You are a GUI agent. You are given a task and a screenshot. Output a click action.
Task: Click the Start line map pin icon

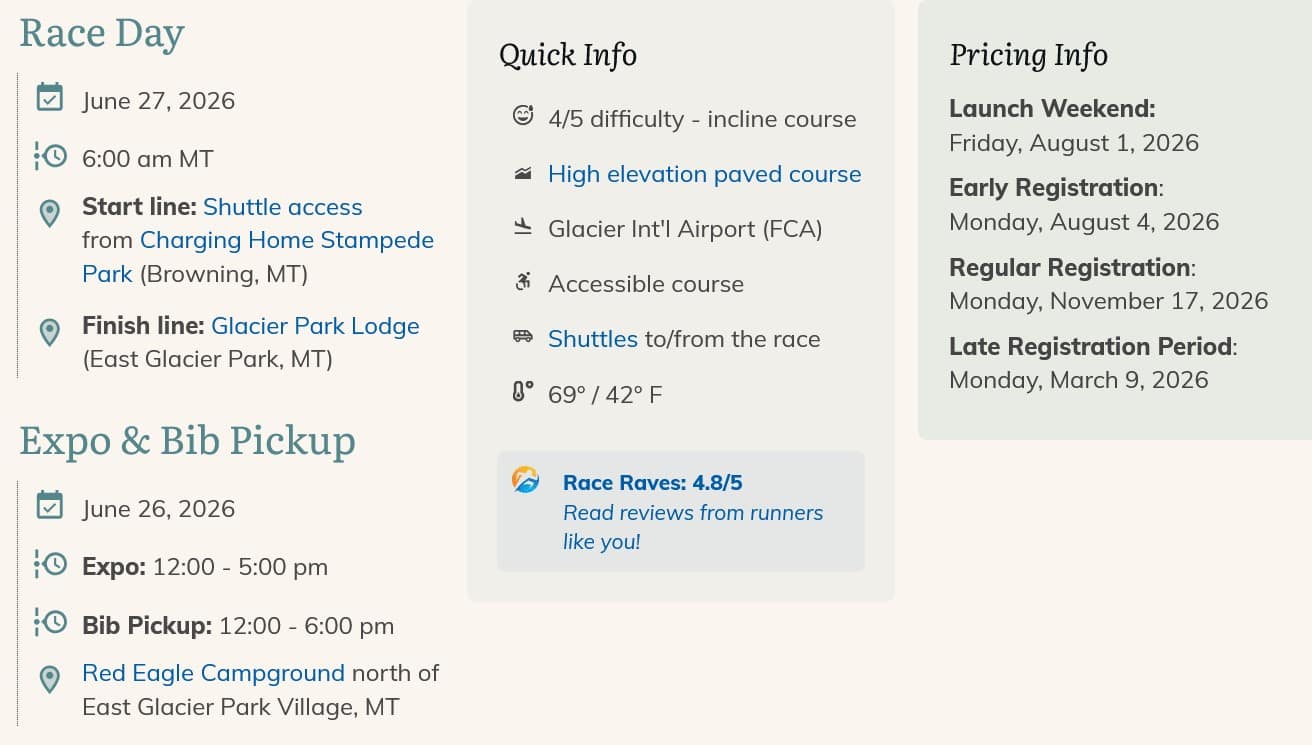click(49, 212)
